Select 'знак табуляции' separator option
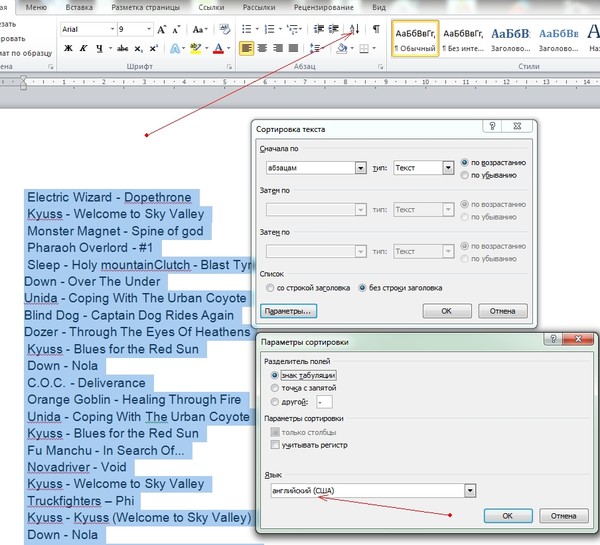The image size is (600, 545). click(274, 375)
